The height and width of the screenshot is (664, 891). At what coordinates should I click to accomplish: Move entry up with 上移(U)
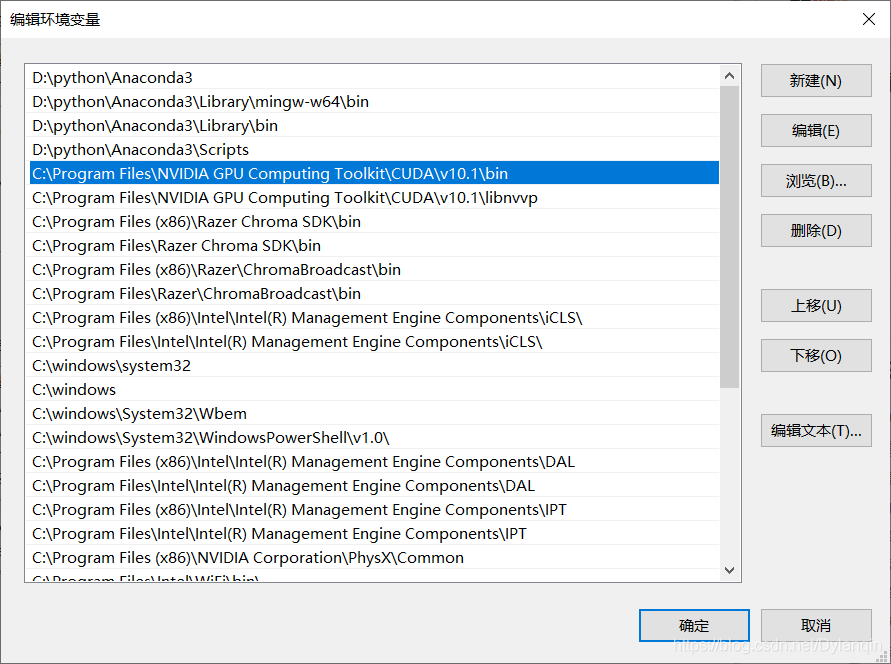click(x=815, y=306)
